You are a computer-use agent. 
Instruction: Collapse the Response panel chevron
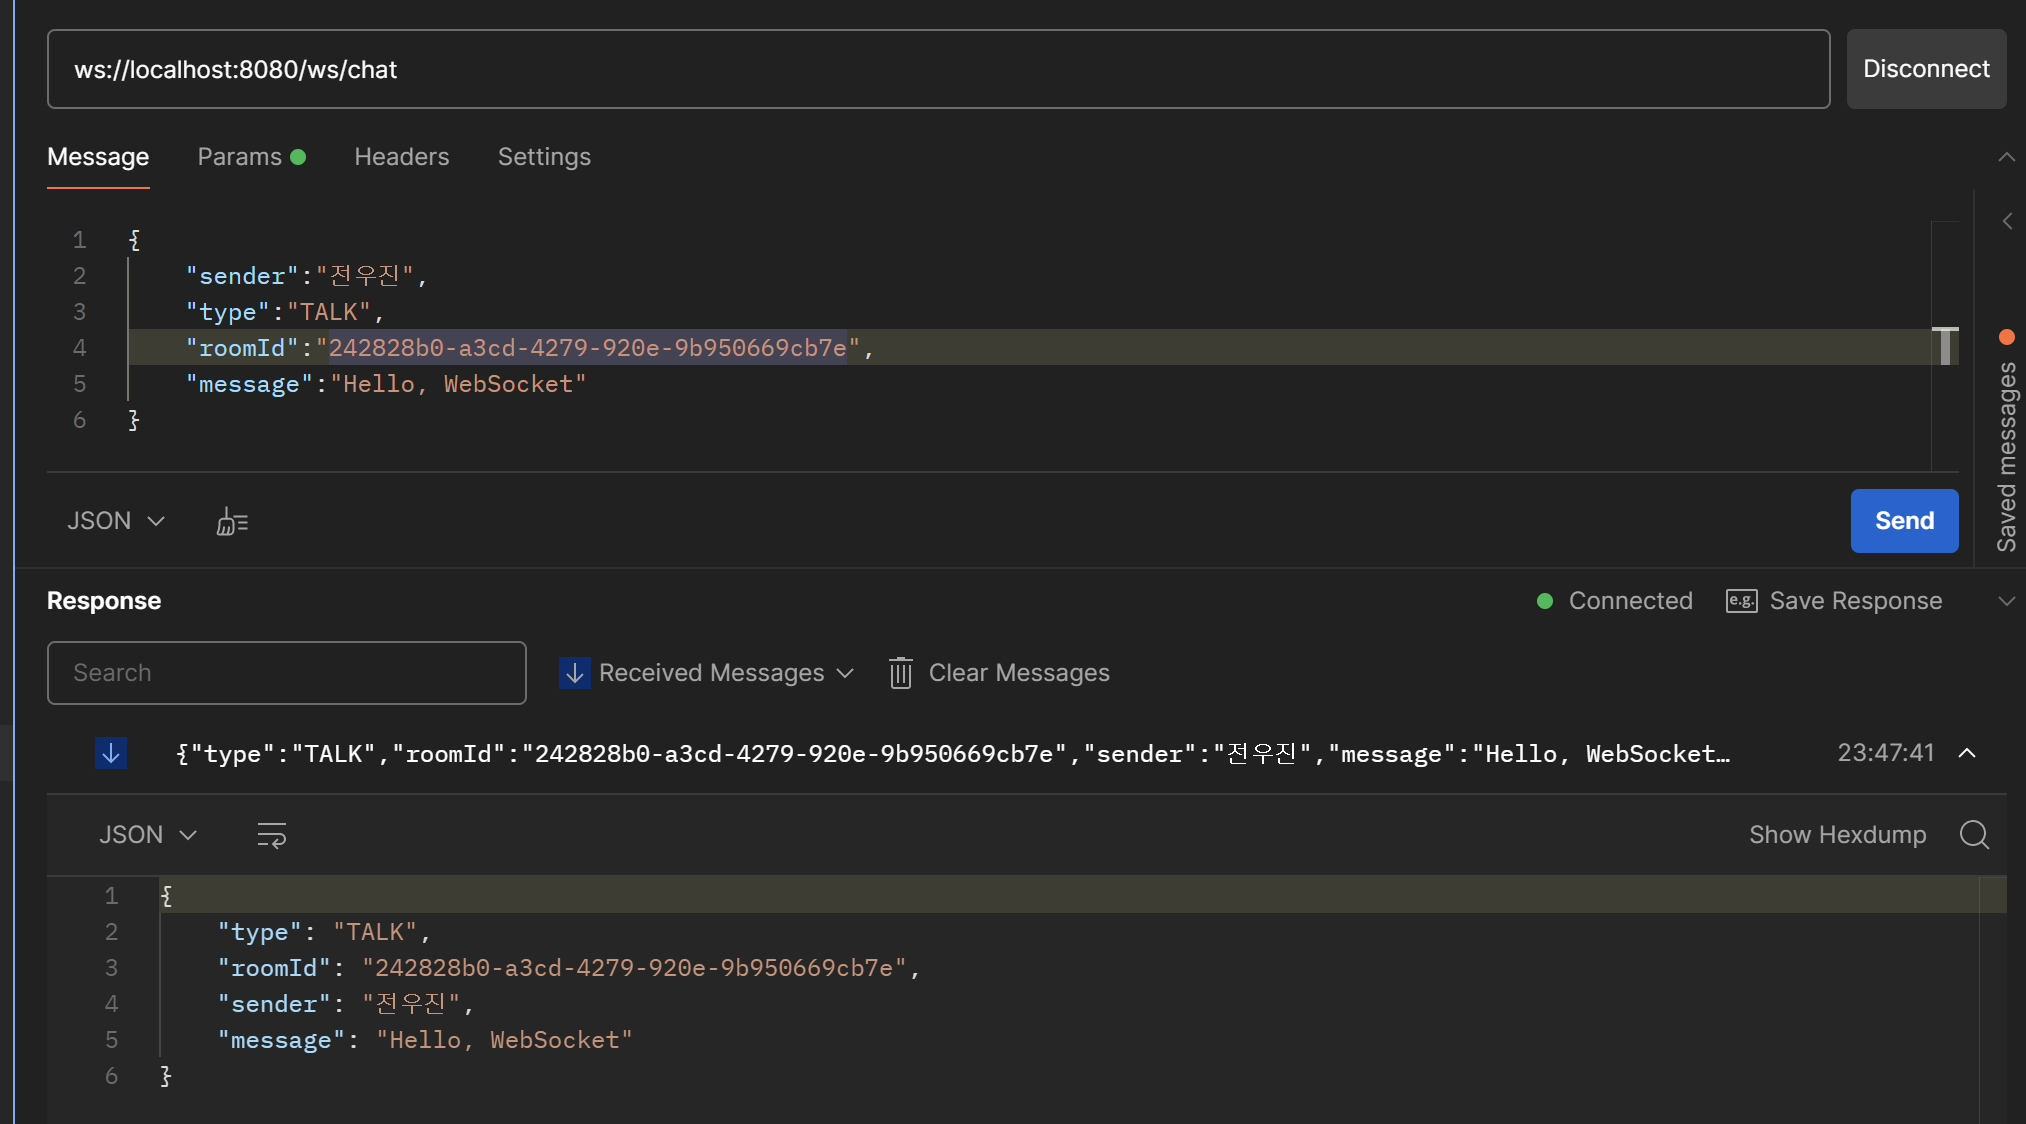(2006, 601)
